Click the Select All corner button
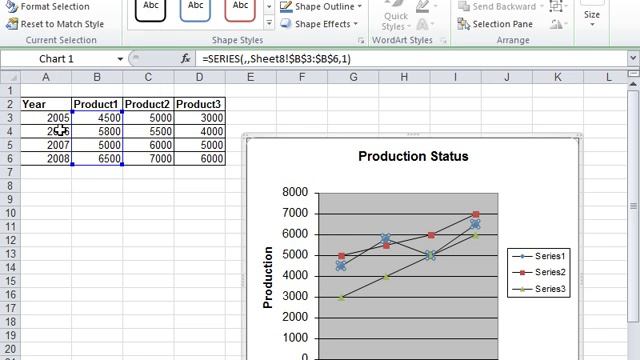This screenshot has width=640, height=360. 11,77
